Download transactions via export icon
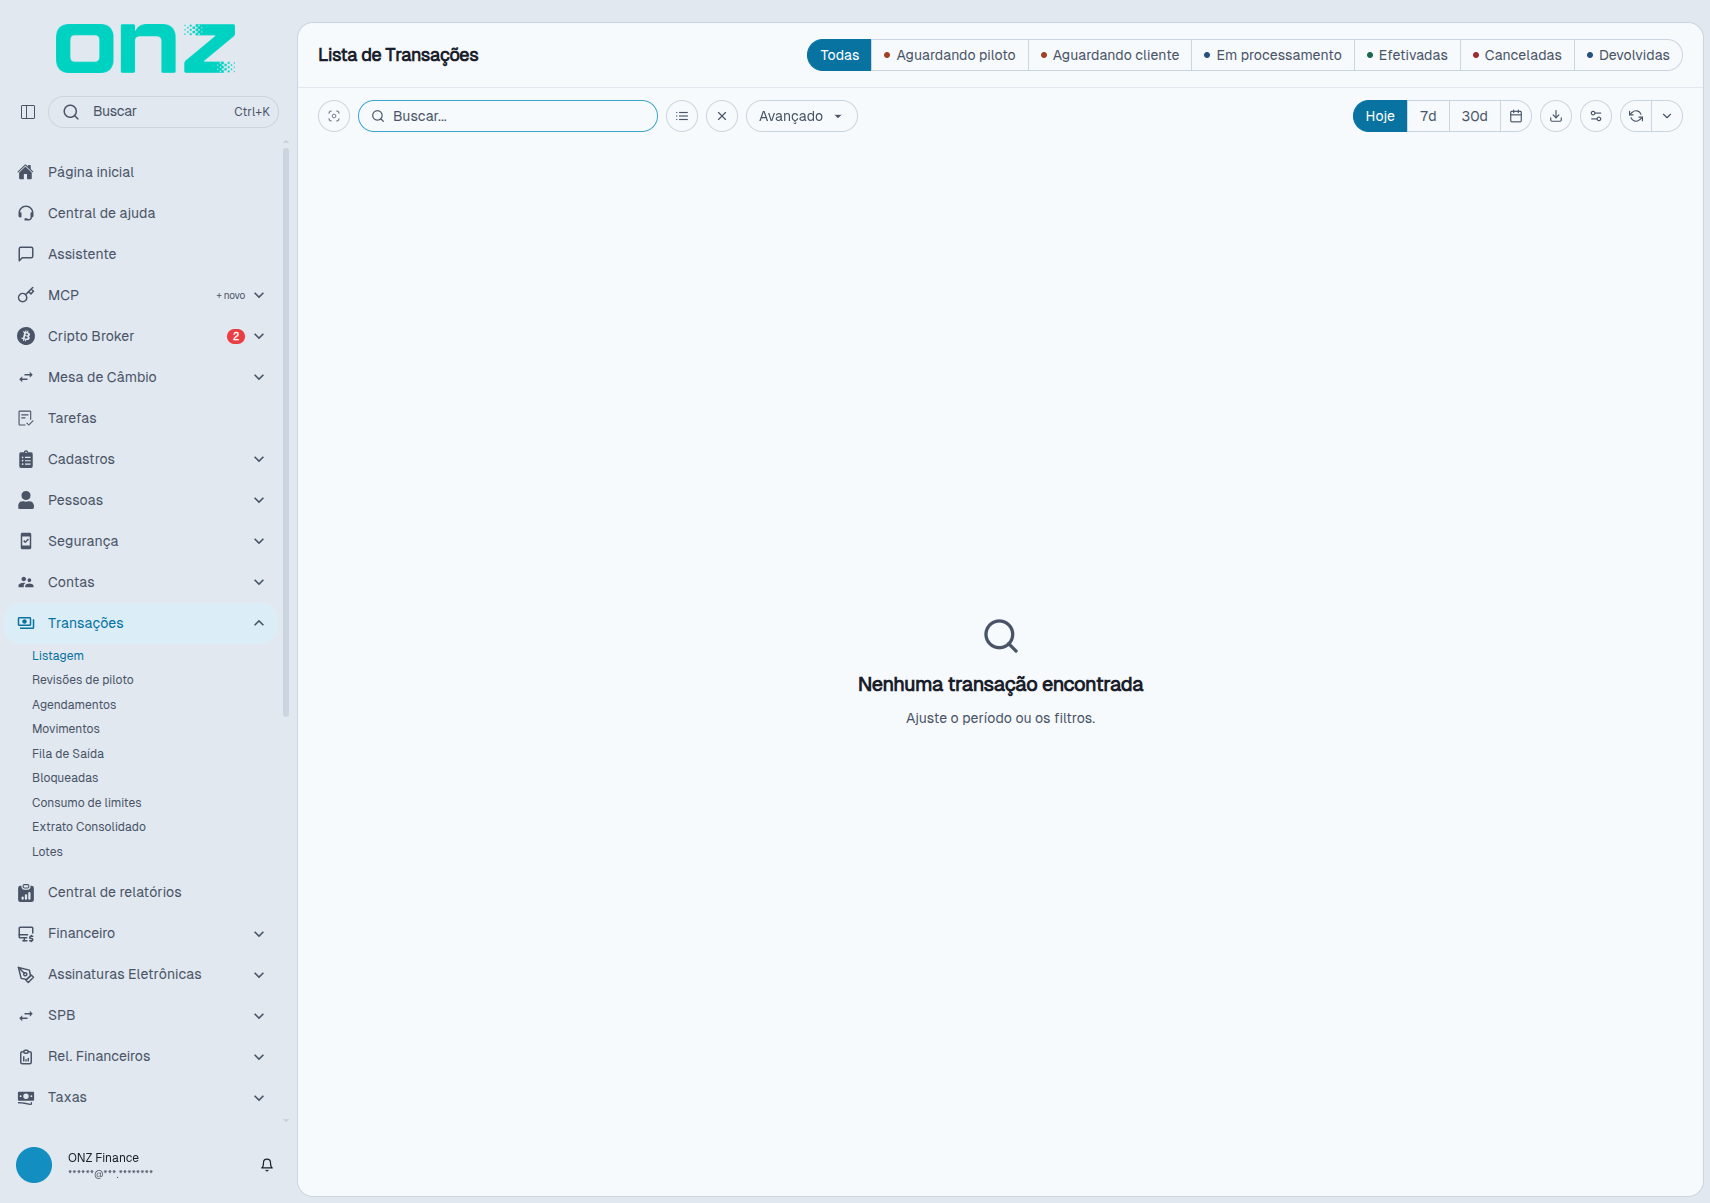This screenshot has height=1203, width=1710. [1556, 116]
